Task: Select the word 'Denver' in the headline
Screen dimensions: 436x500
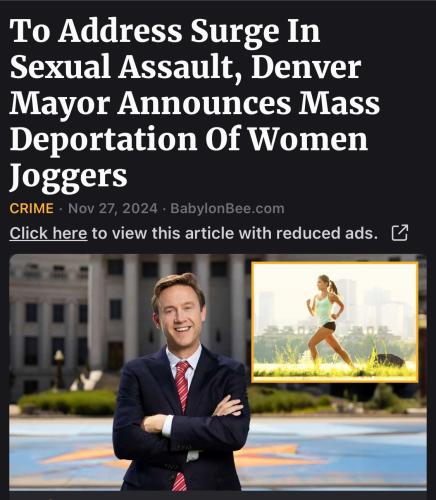Action: click(306, 68)
